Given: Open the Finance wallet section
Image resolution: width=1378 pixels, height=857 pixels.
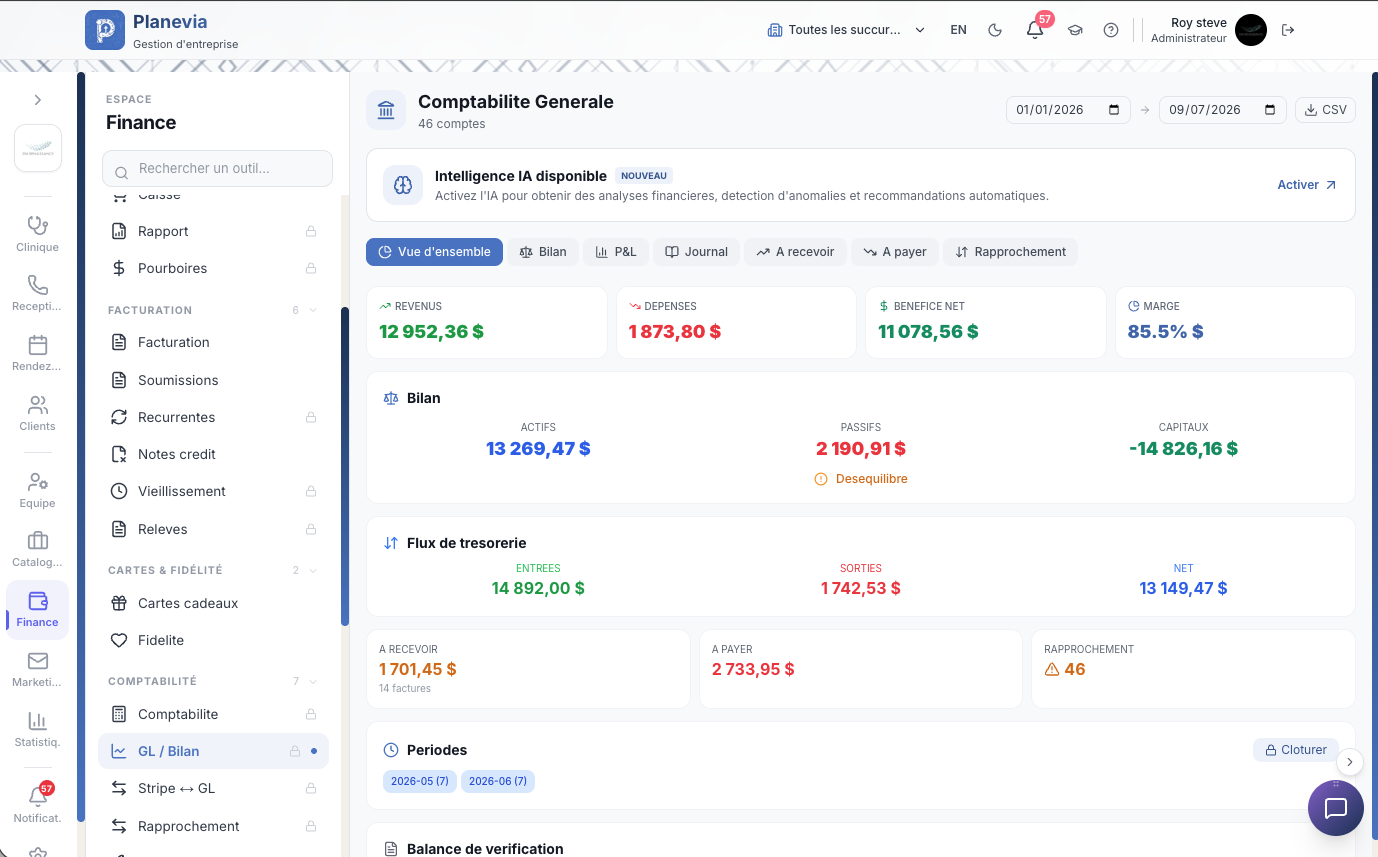Looking at the screenshot, I should 38,610.
